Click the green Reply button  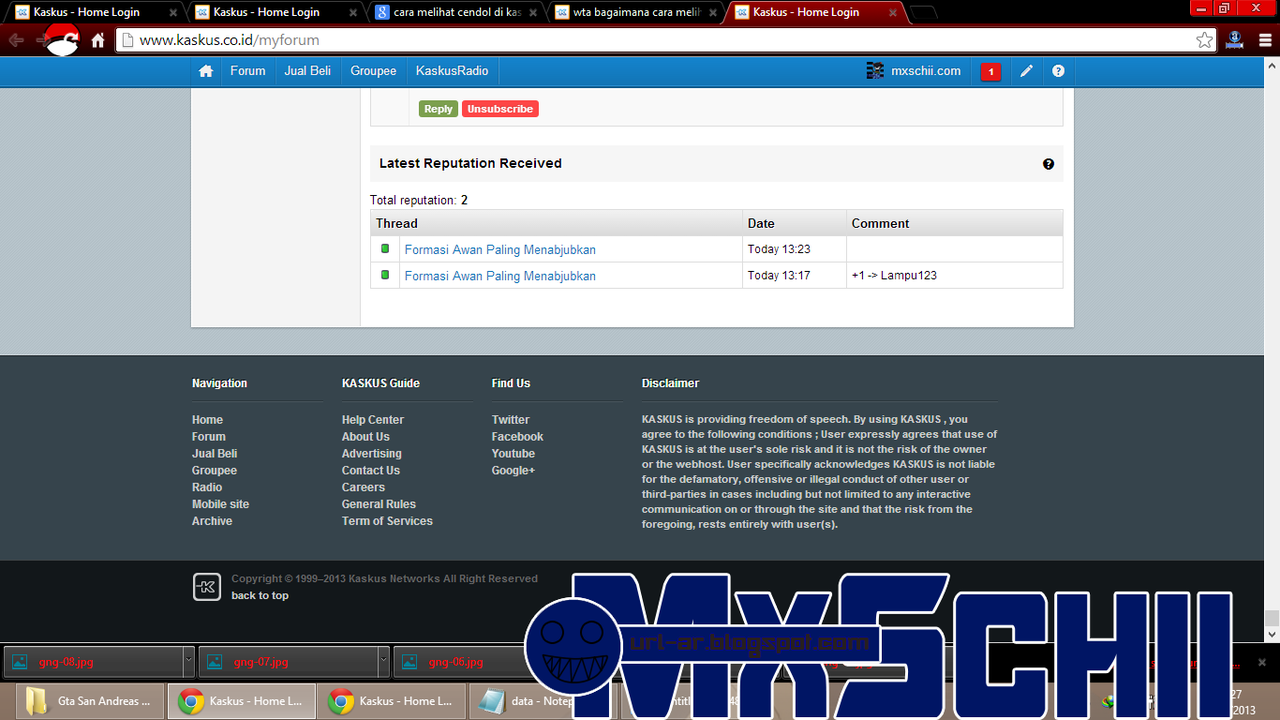pyautogui.click(x=438, y=109)
